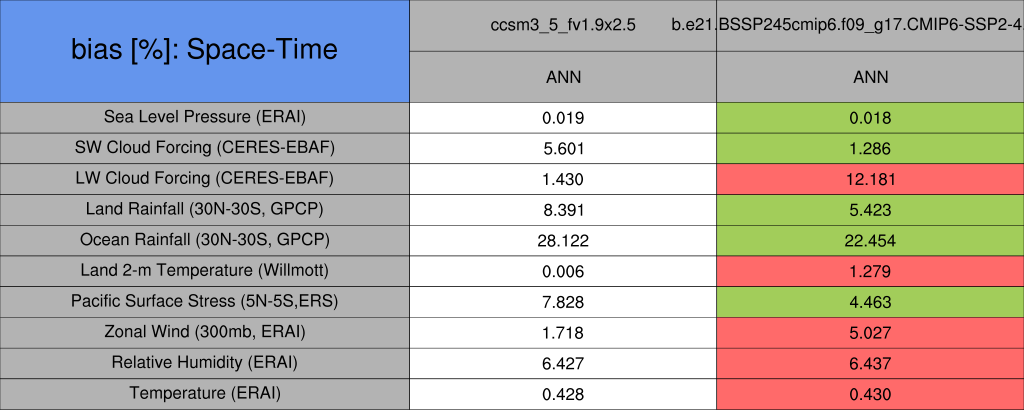This screenshot has height=410, width=1024.
Task: Select Land Rainfall (30N-30S, GPCP) row label
Action: [204, 210]
